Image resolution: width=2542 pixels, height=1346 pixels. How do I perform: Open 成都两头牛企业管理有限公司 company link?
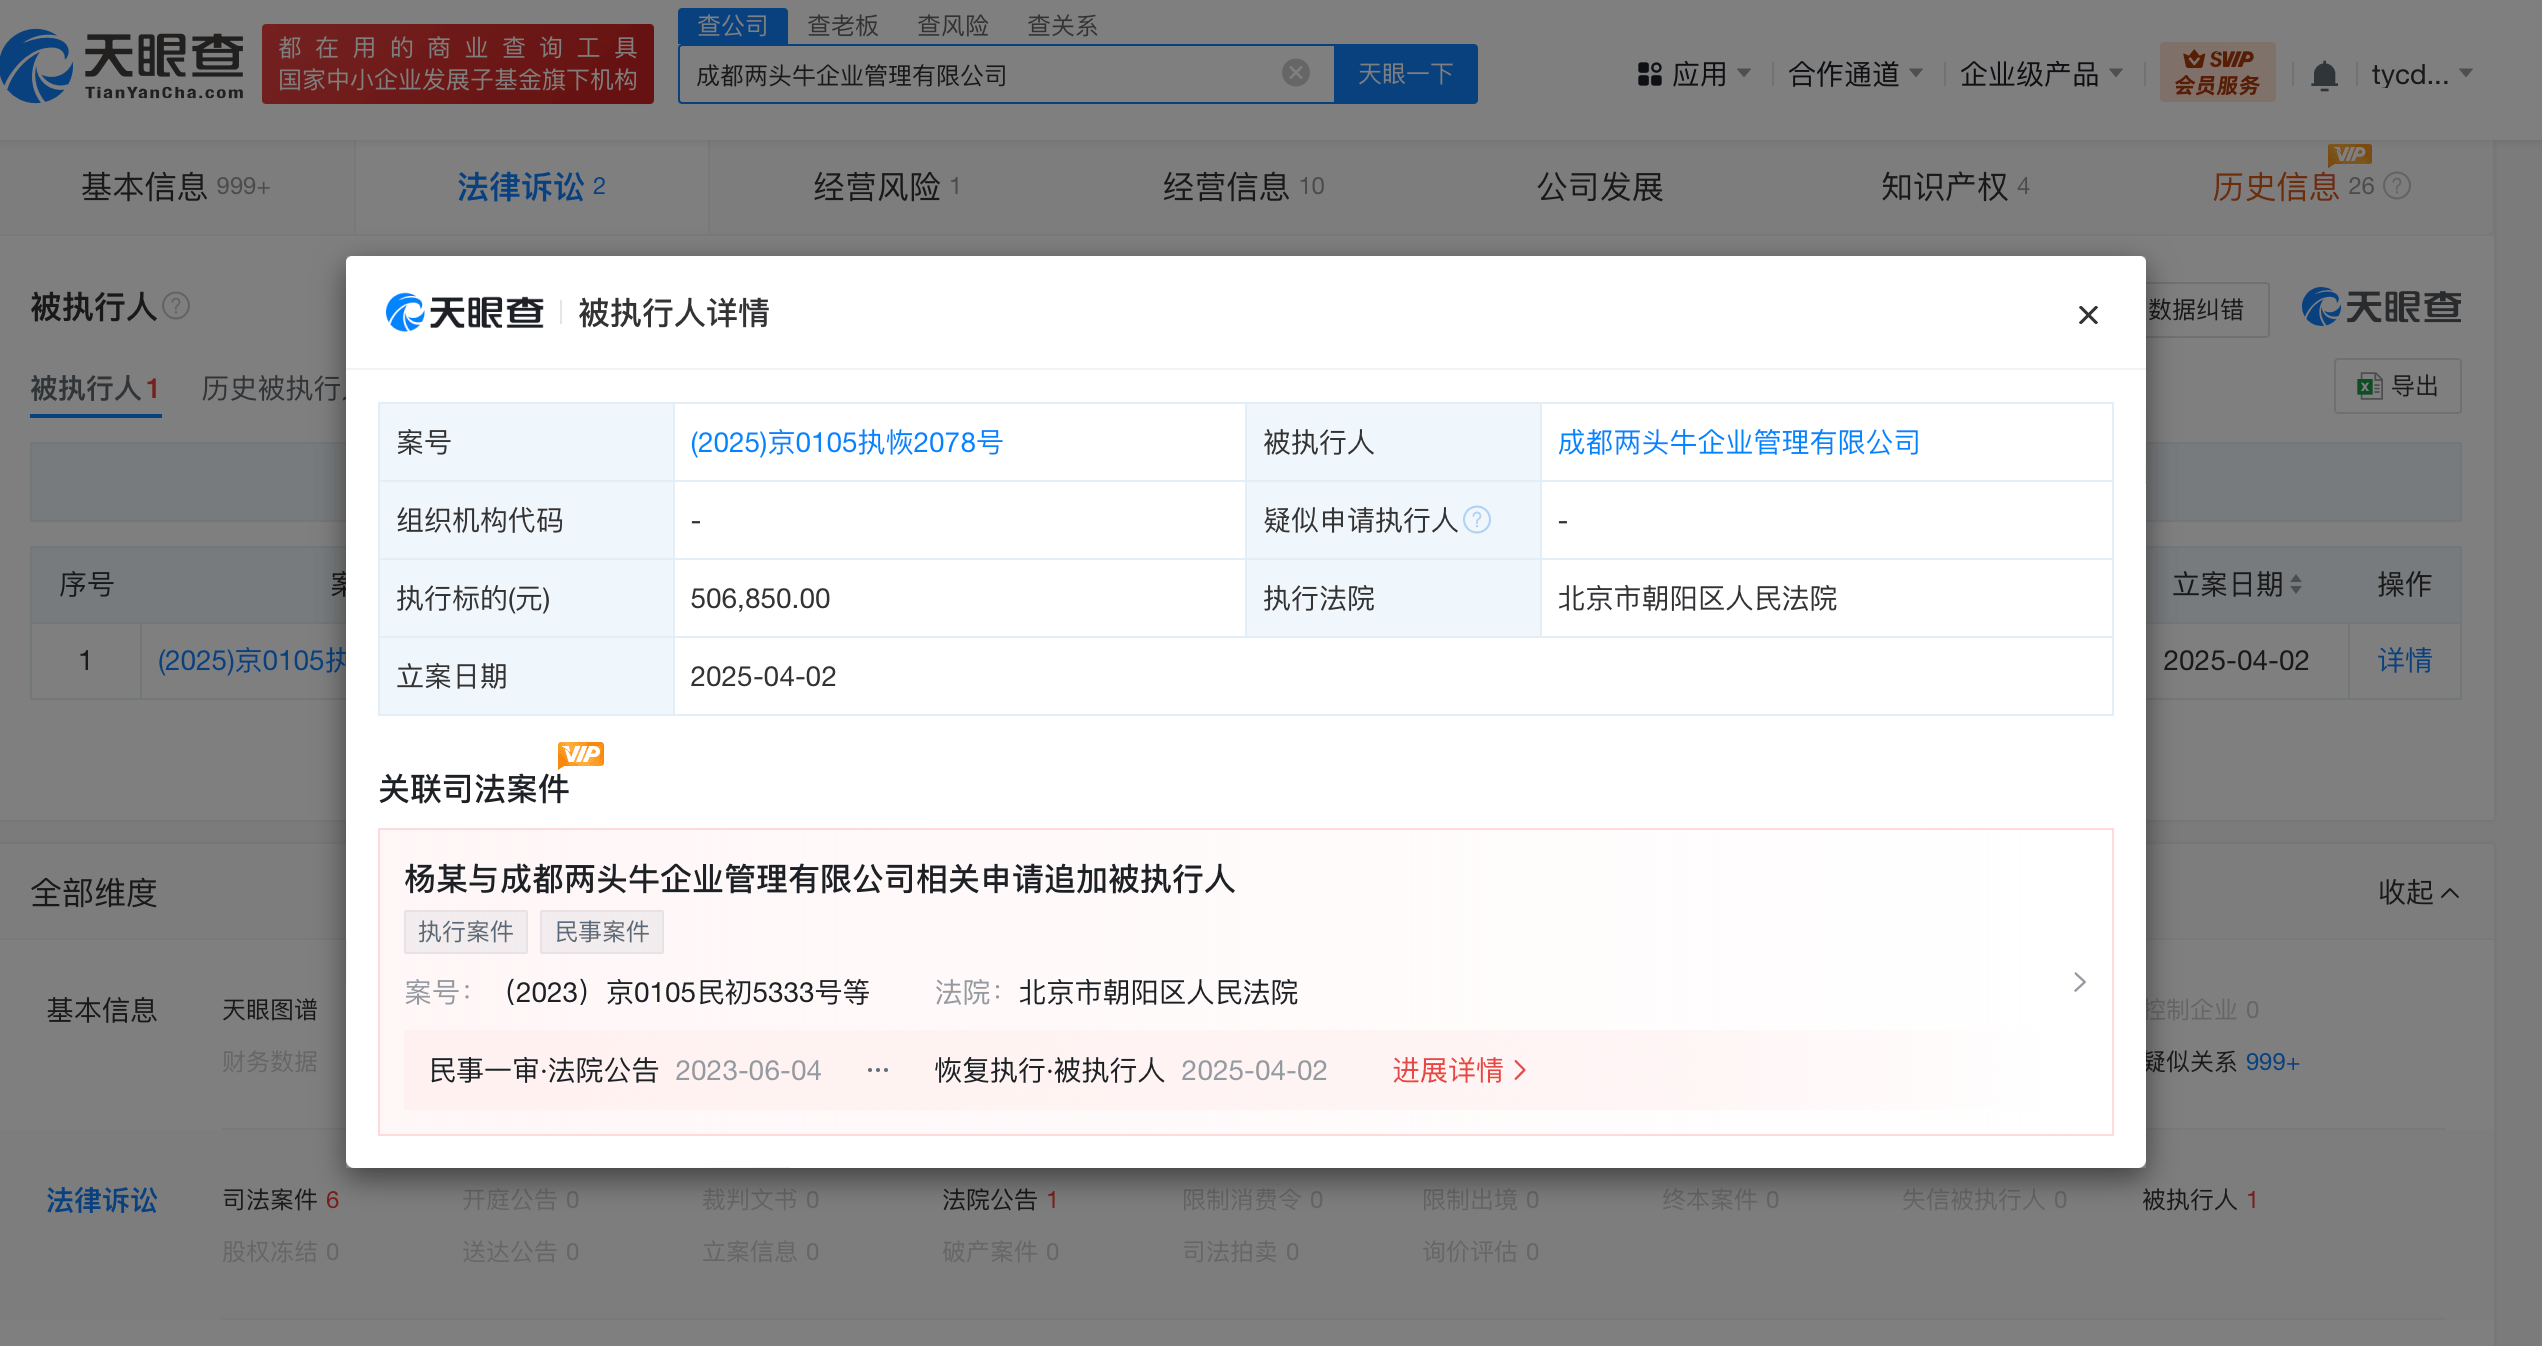1738,442
